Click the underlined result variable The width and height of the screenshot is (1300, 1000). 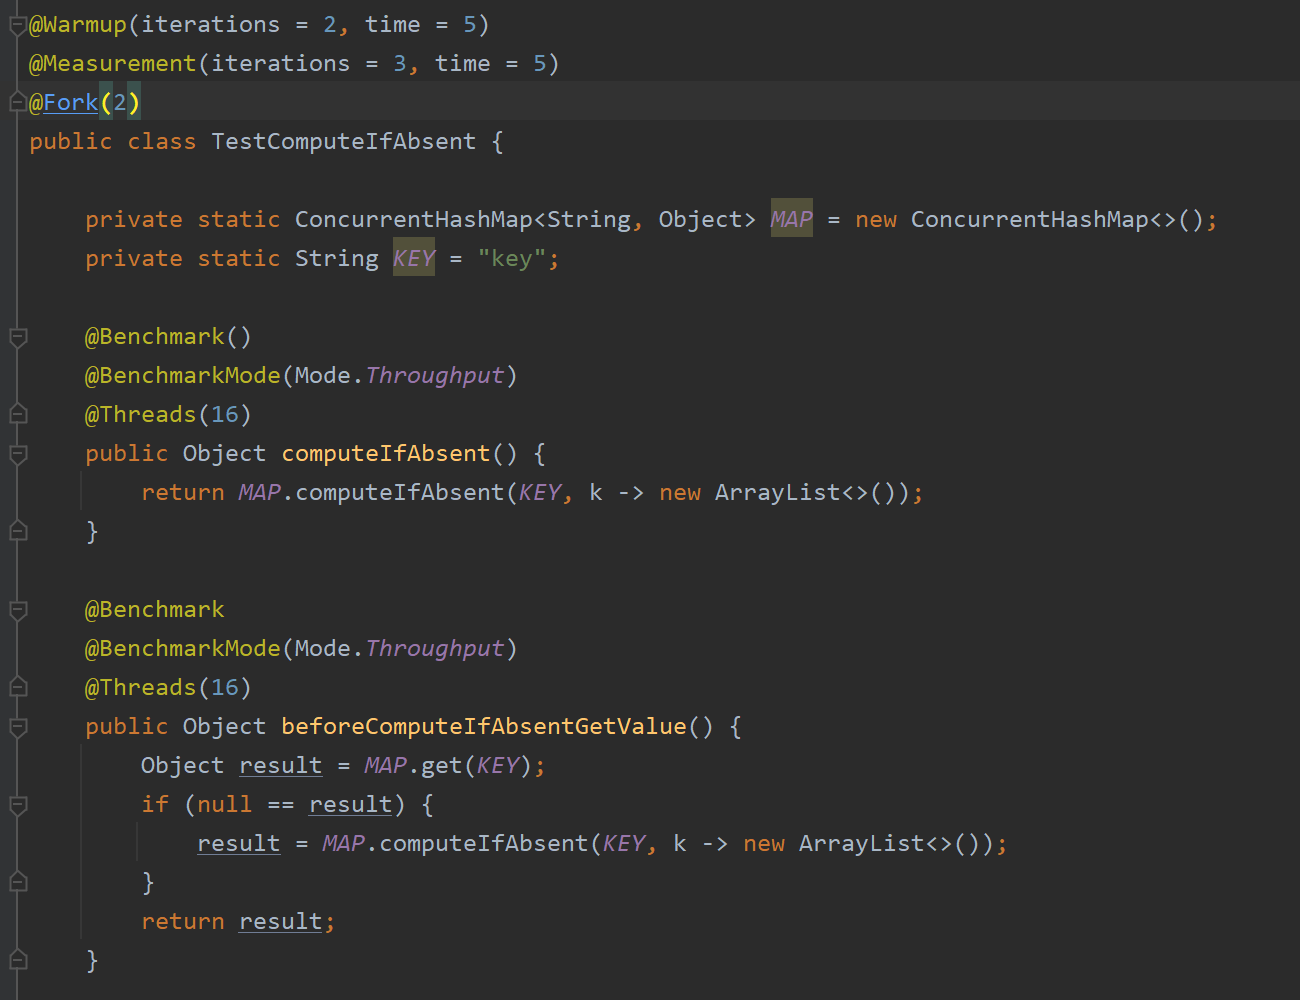coord(280,765)
